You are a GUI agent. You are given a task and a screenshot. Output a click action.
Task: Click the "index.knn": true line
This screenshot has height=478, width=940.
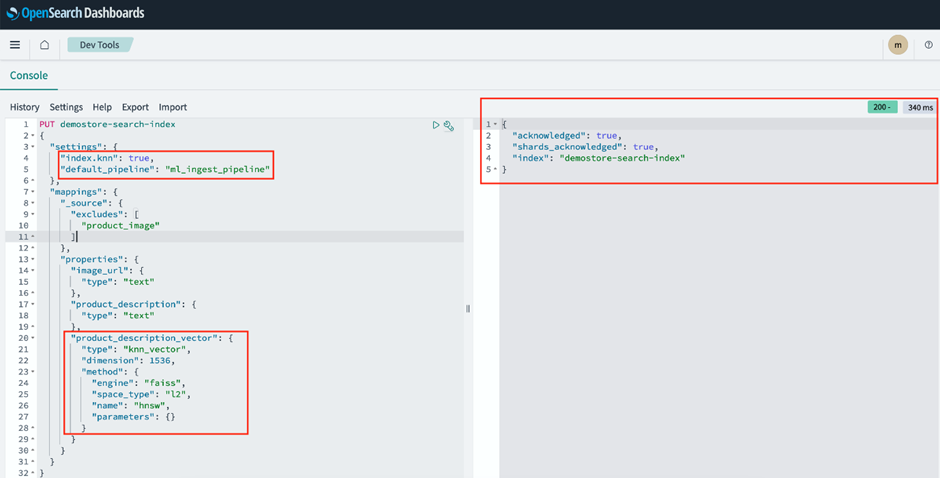tap(107, 158)
